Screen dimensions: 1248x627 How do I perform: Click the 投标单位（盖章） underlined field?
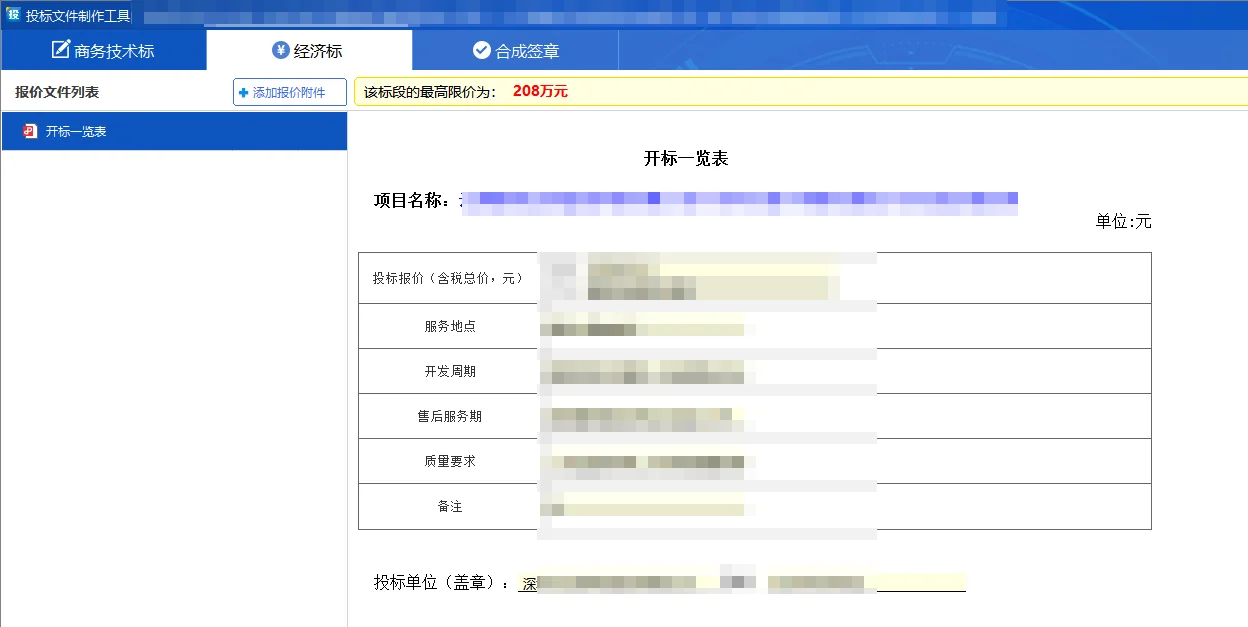(x=740, y=582)
